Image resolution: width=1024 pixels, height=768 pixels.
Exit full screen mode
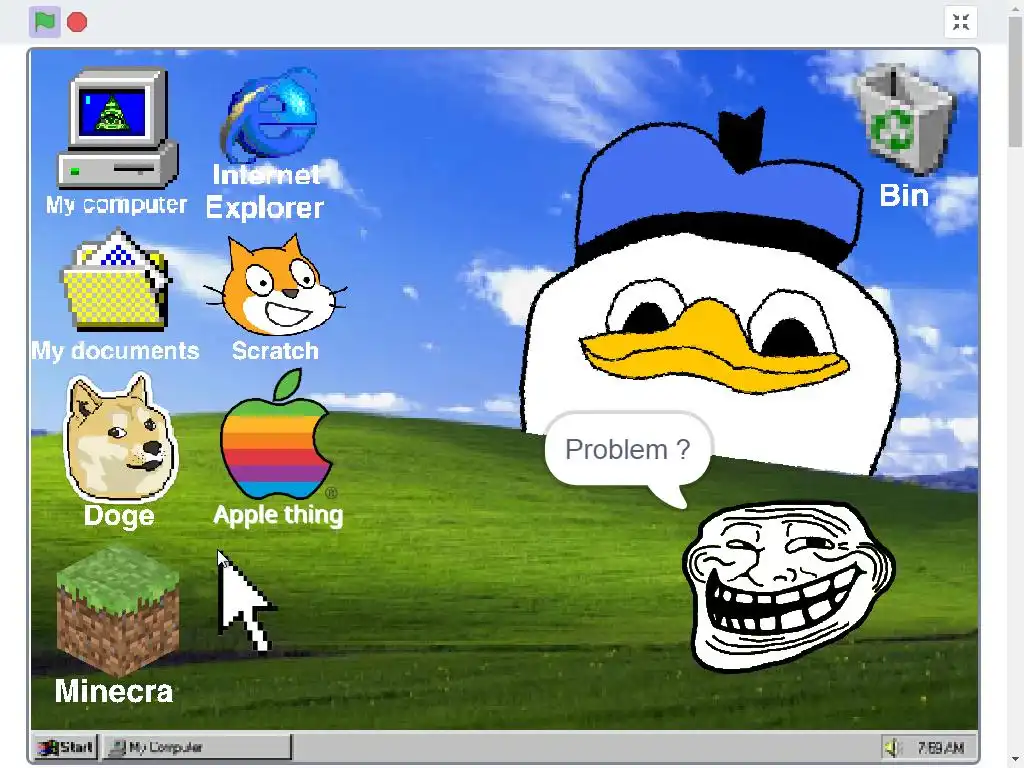pyautogui.click(x=961, y=22)
